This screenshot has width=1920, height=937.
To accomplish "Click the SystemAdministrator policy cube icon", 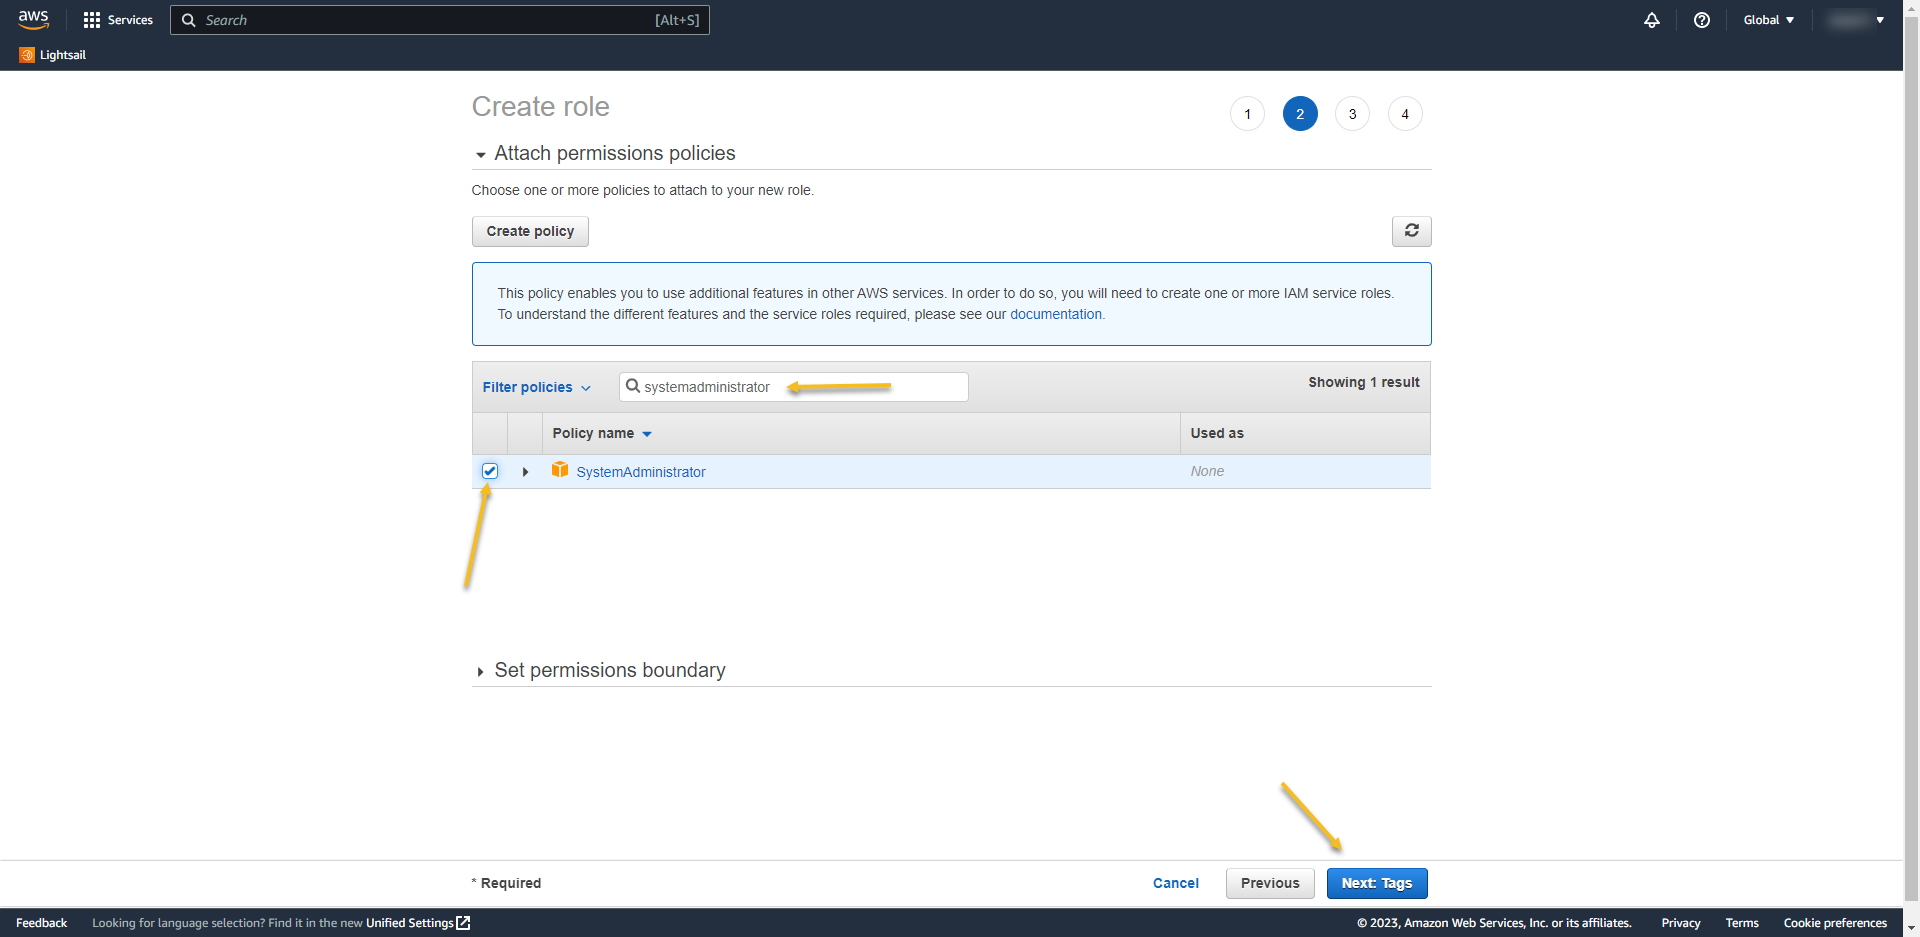I will [x=560, y=470].
